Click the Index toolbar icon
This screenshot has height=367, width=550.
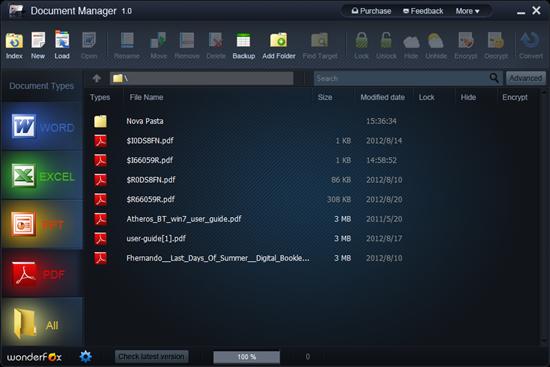coord(14,46)
